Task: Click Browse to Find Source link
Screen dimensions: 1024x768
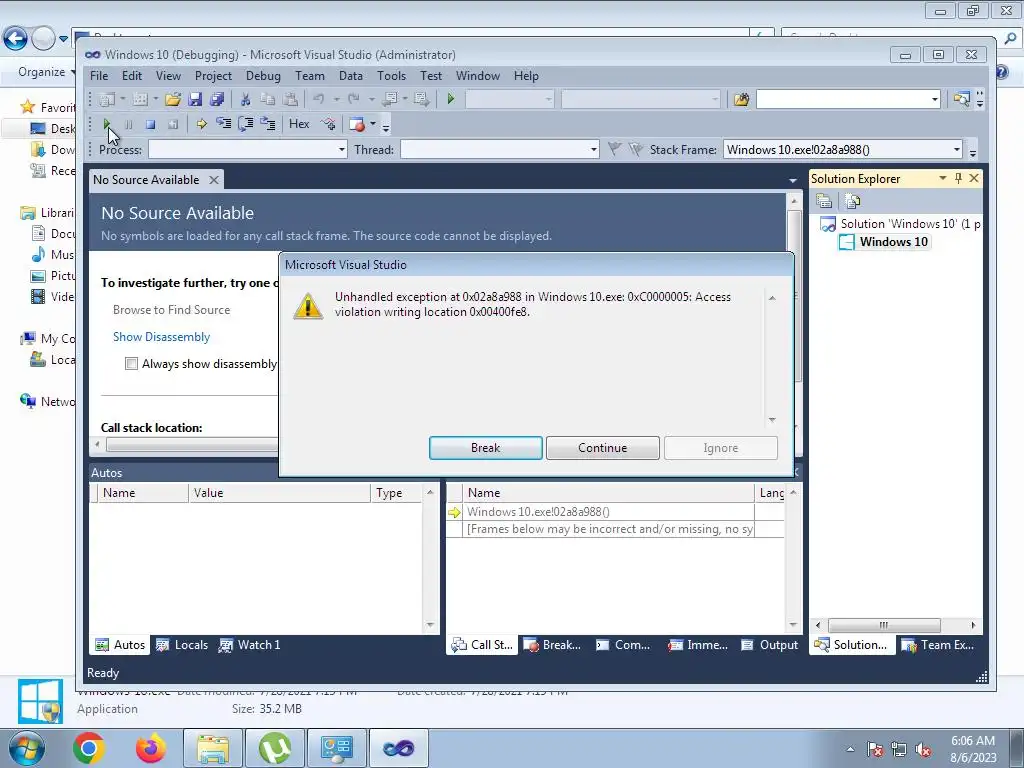Action: [x=171, y=310]
